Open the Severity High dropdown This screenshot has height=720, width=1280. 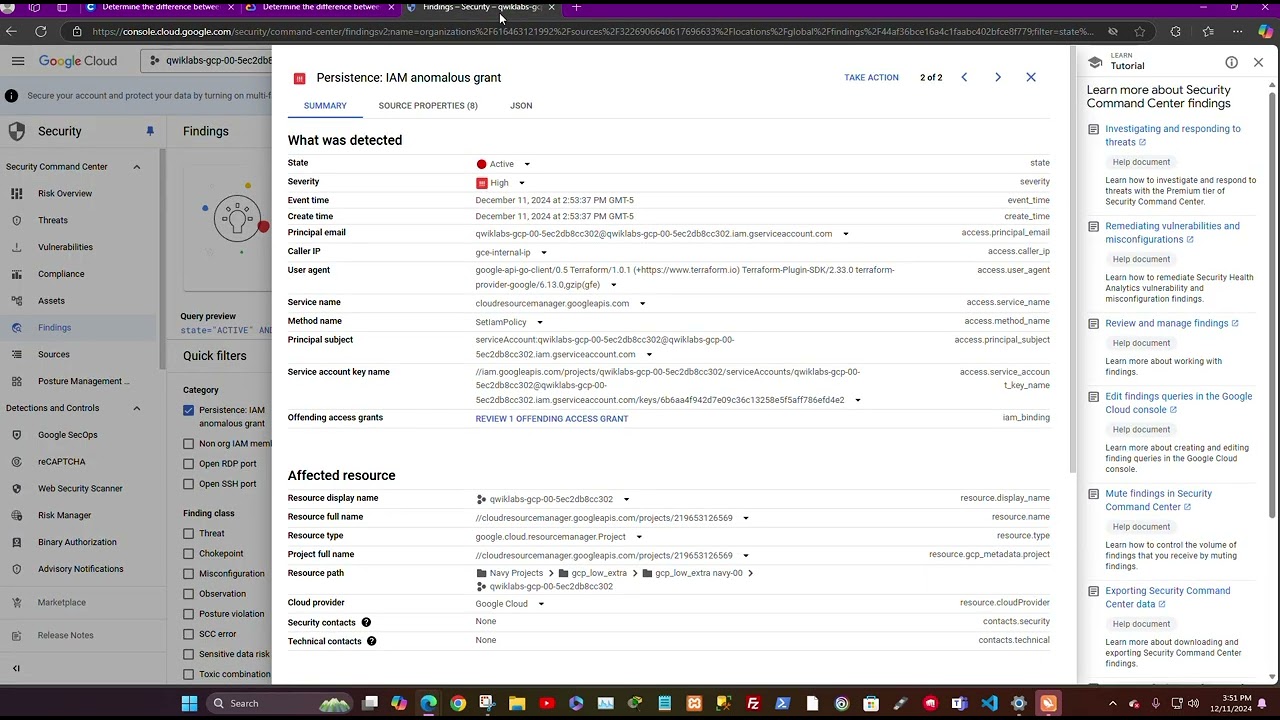[x=521, y=183]
